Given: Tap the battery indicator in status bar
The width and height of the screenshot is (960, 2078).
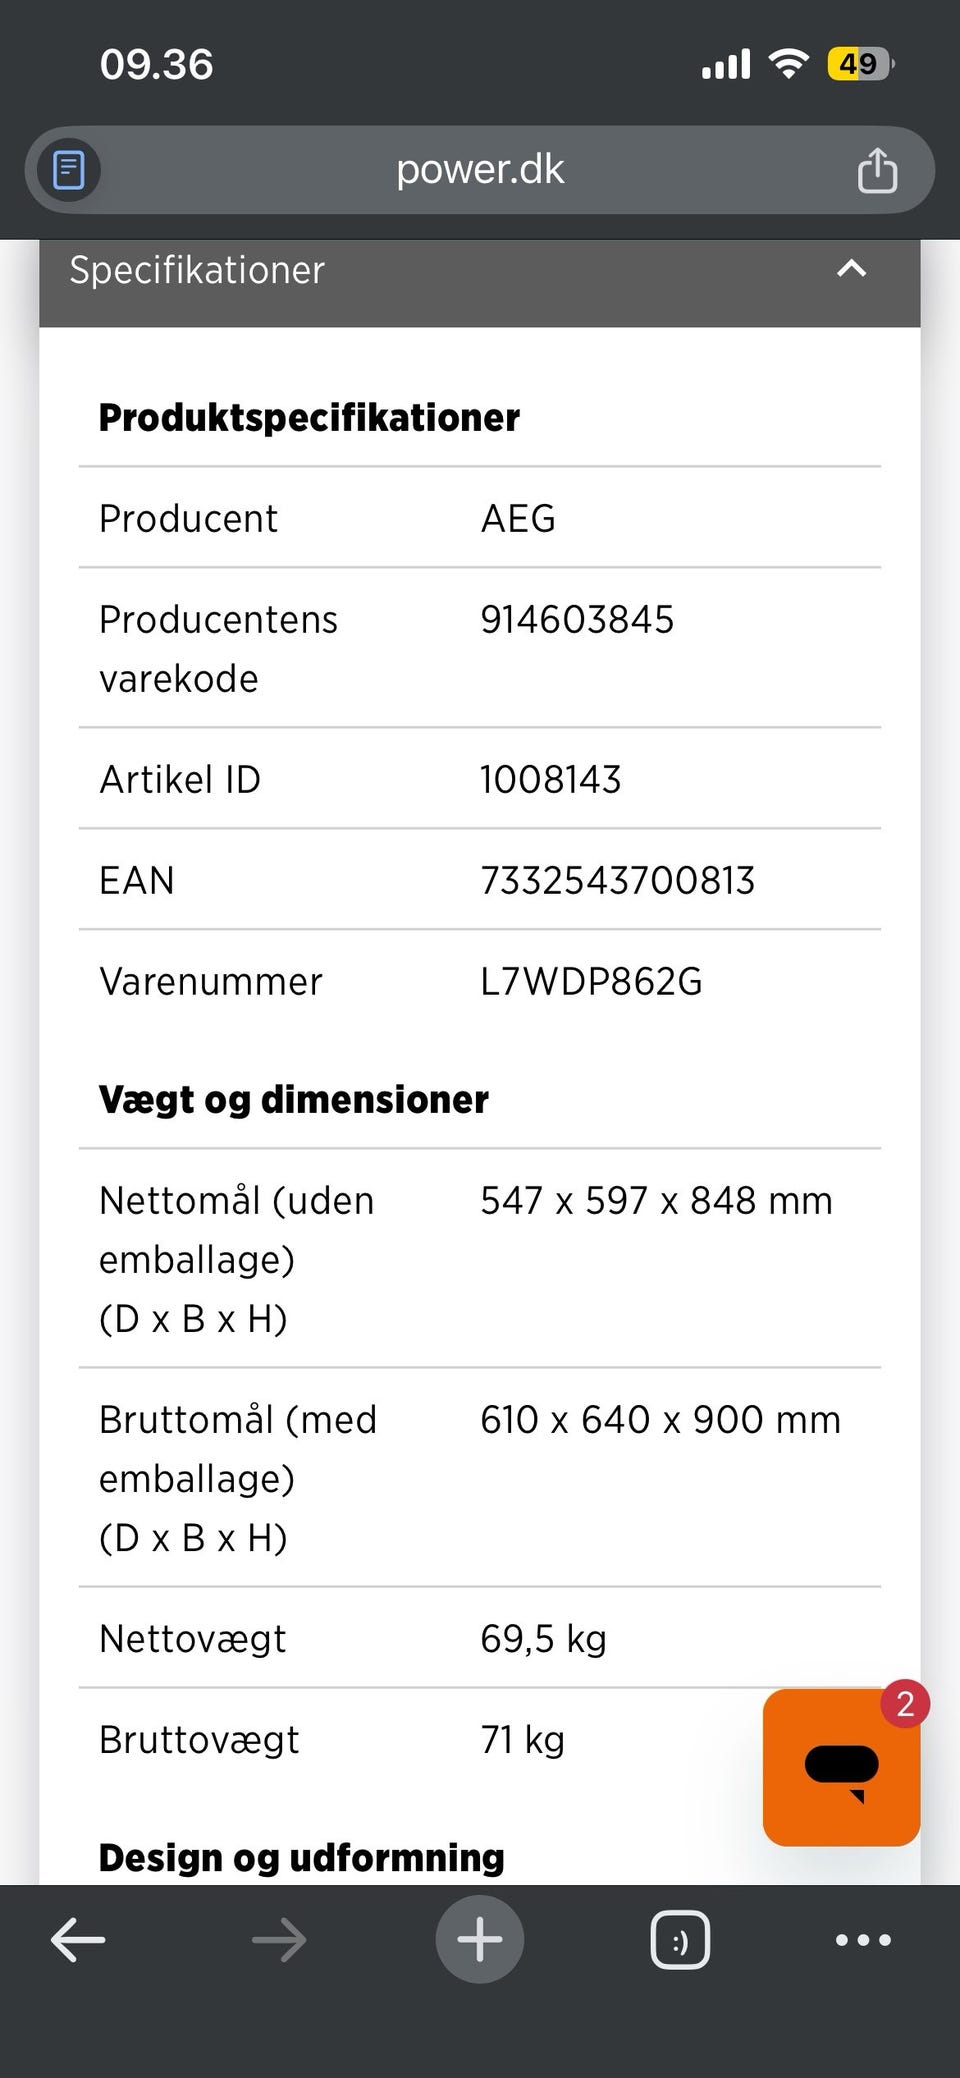Looking at the screenshot, I should [x=859, y=65].
